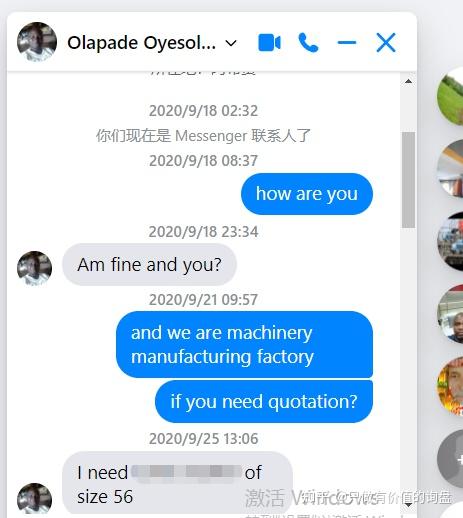Click scrollbar up arrow in chat
Viewport: 463px width, 518px height.
pyautogui.click(x=408, y=81)
